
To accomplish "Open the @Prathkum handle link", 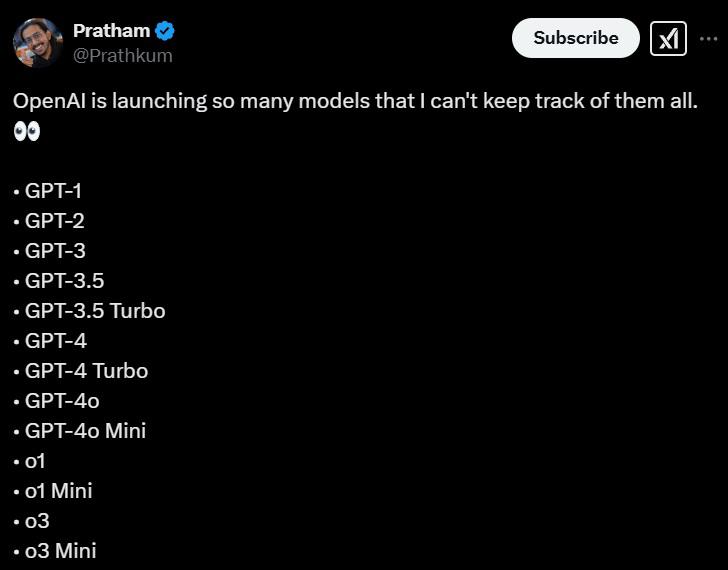I will 122,55.
